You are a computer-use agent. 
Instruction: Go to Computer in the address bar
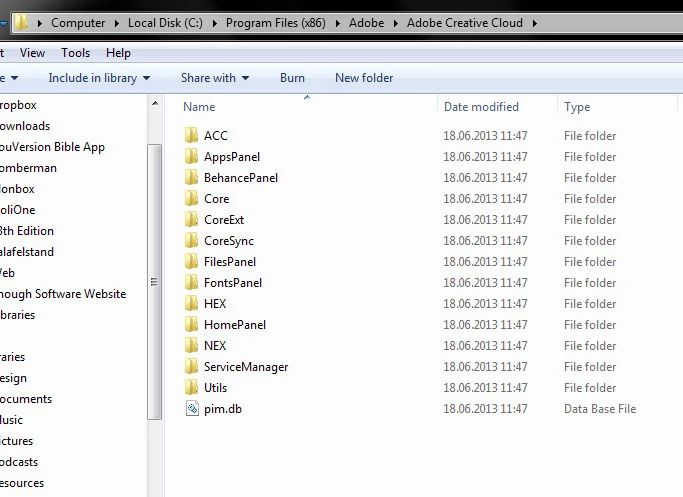[78, 23]
